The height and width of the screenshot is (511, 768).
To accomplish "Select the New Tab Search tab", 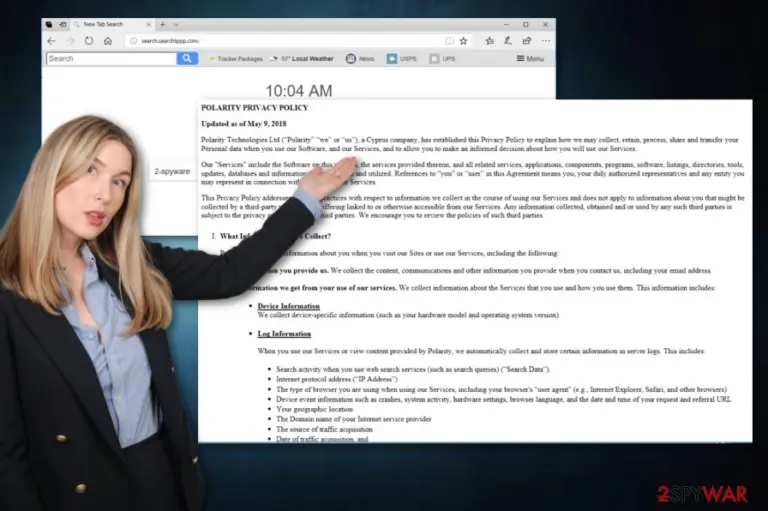I will tap(112, 24).
